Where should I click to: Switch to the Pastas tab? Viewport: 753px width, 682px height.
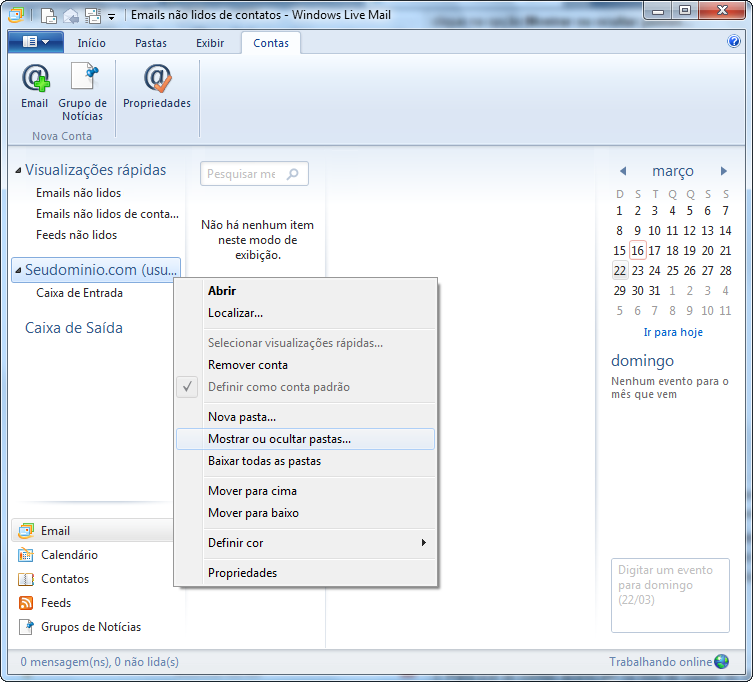[151, 43]
